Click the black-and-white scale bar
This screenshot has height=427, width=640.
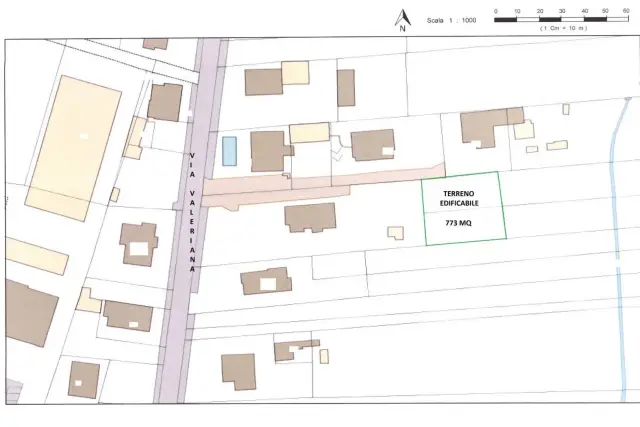click(561, 19)
